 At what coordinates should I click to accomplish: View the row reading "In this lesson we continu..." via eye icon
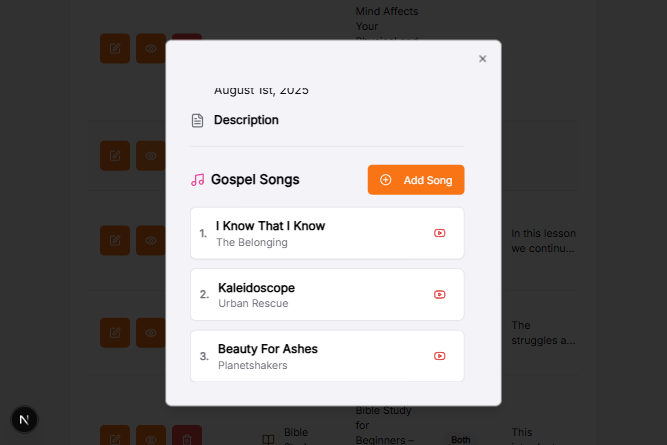[x=151, y=240]
